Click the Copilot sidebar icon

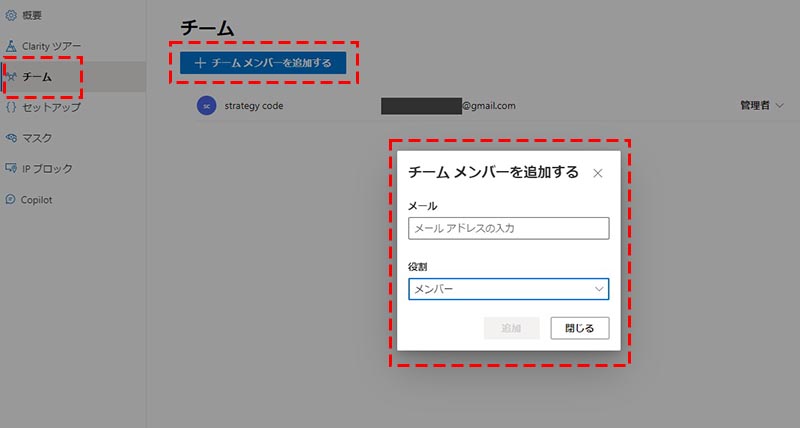tap(11, 200)
